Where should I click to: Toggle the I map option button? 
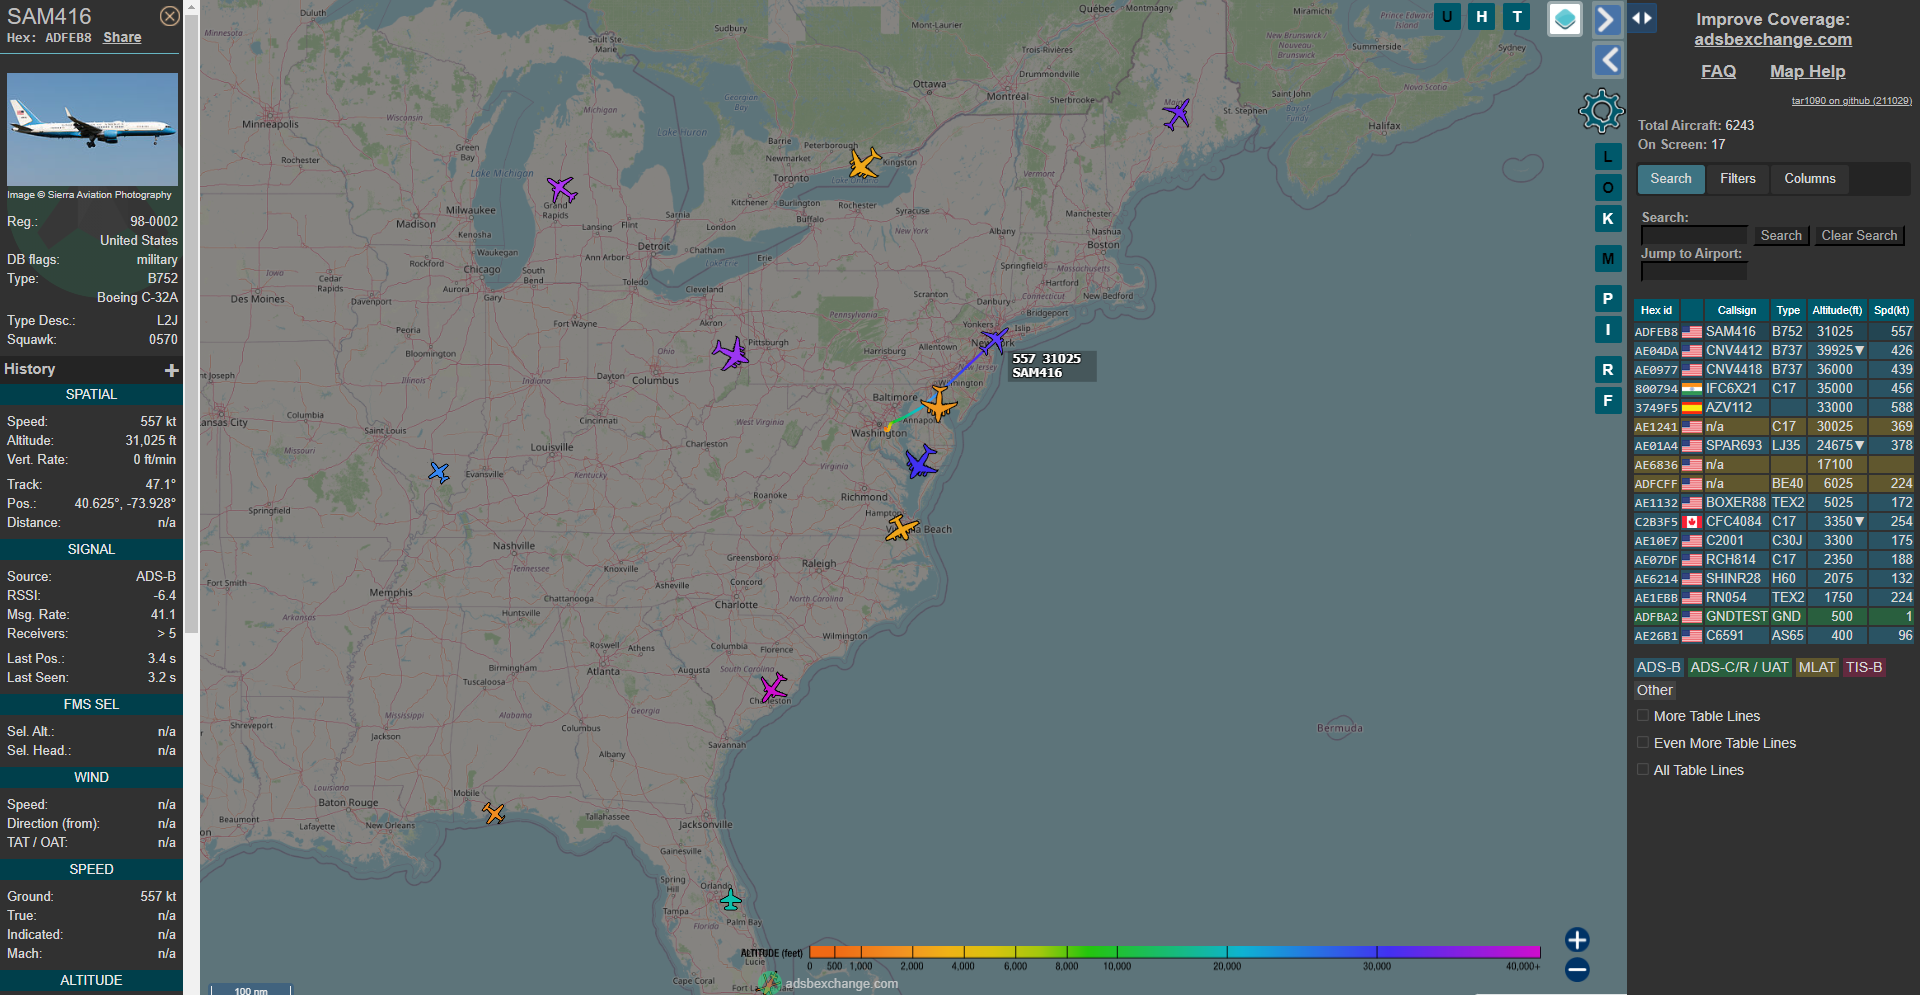coord(1608,329)
